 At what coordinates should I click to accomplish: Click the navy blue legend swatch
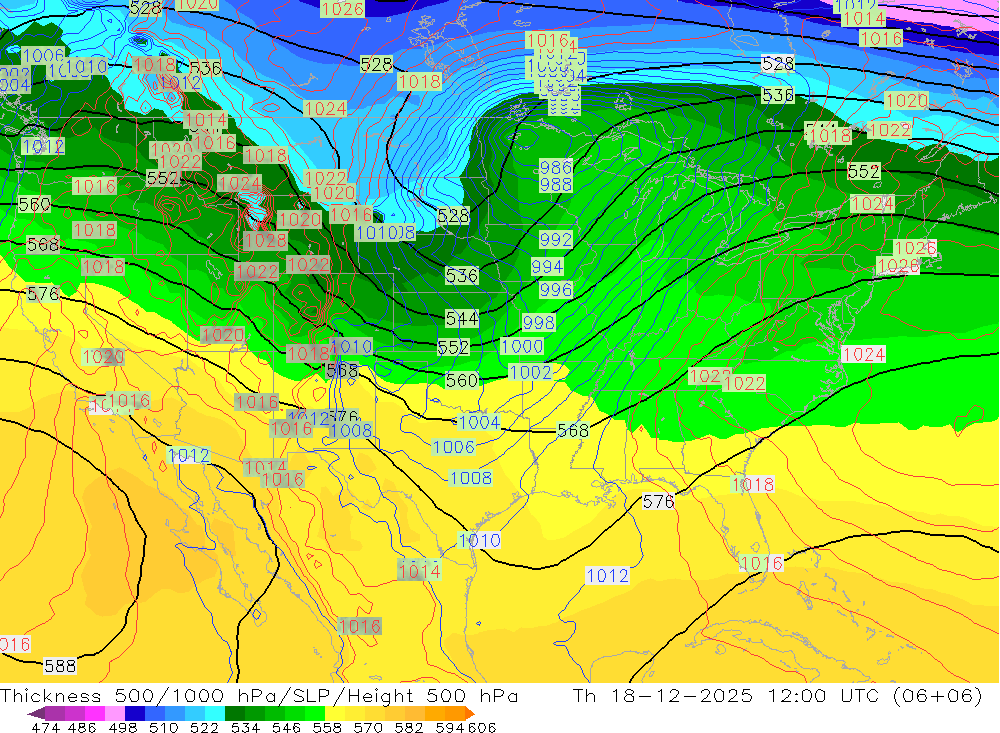click(133, 713)
